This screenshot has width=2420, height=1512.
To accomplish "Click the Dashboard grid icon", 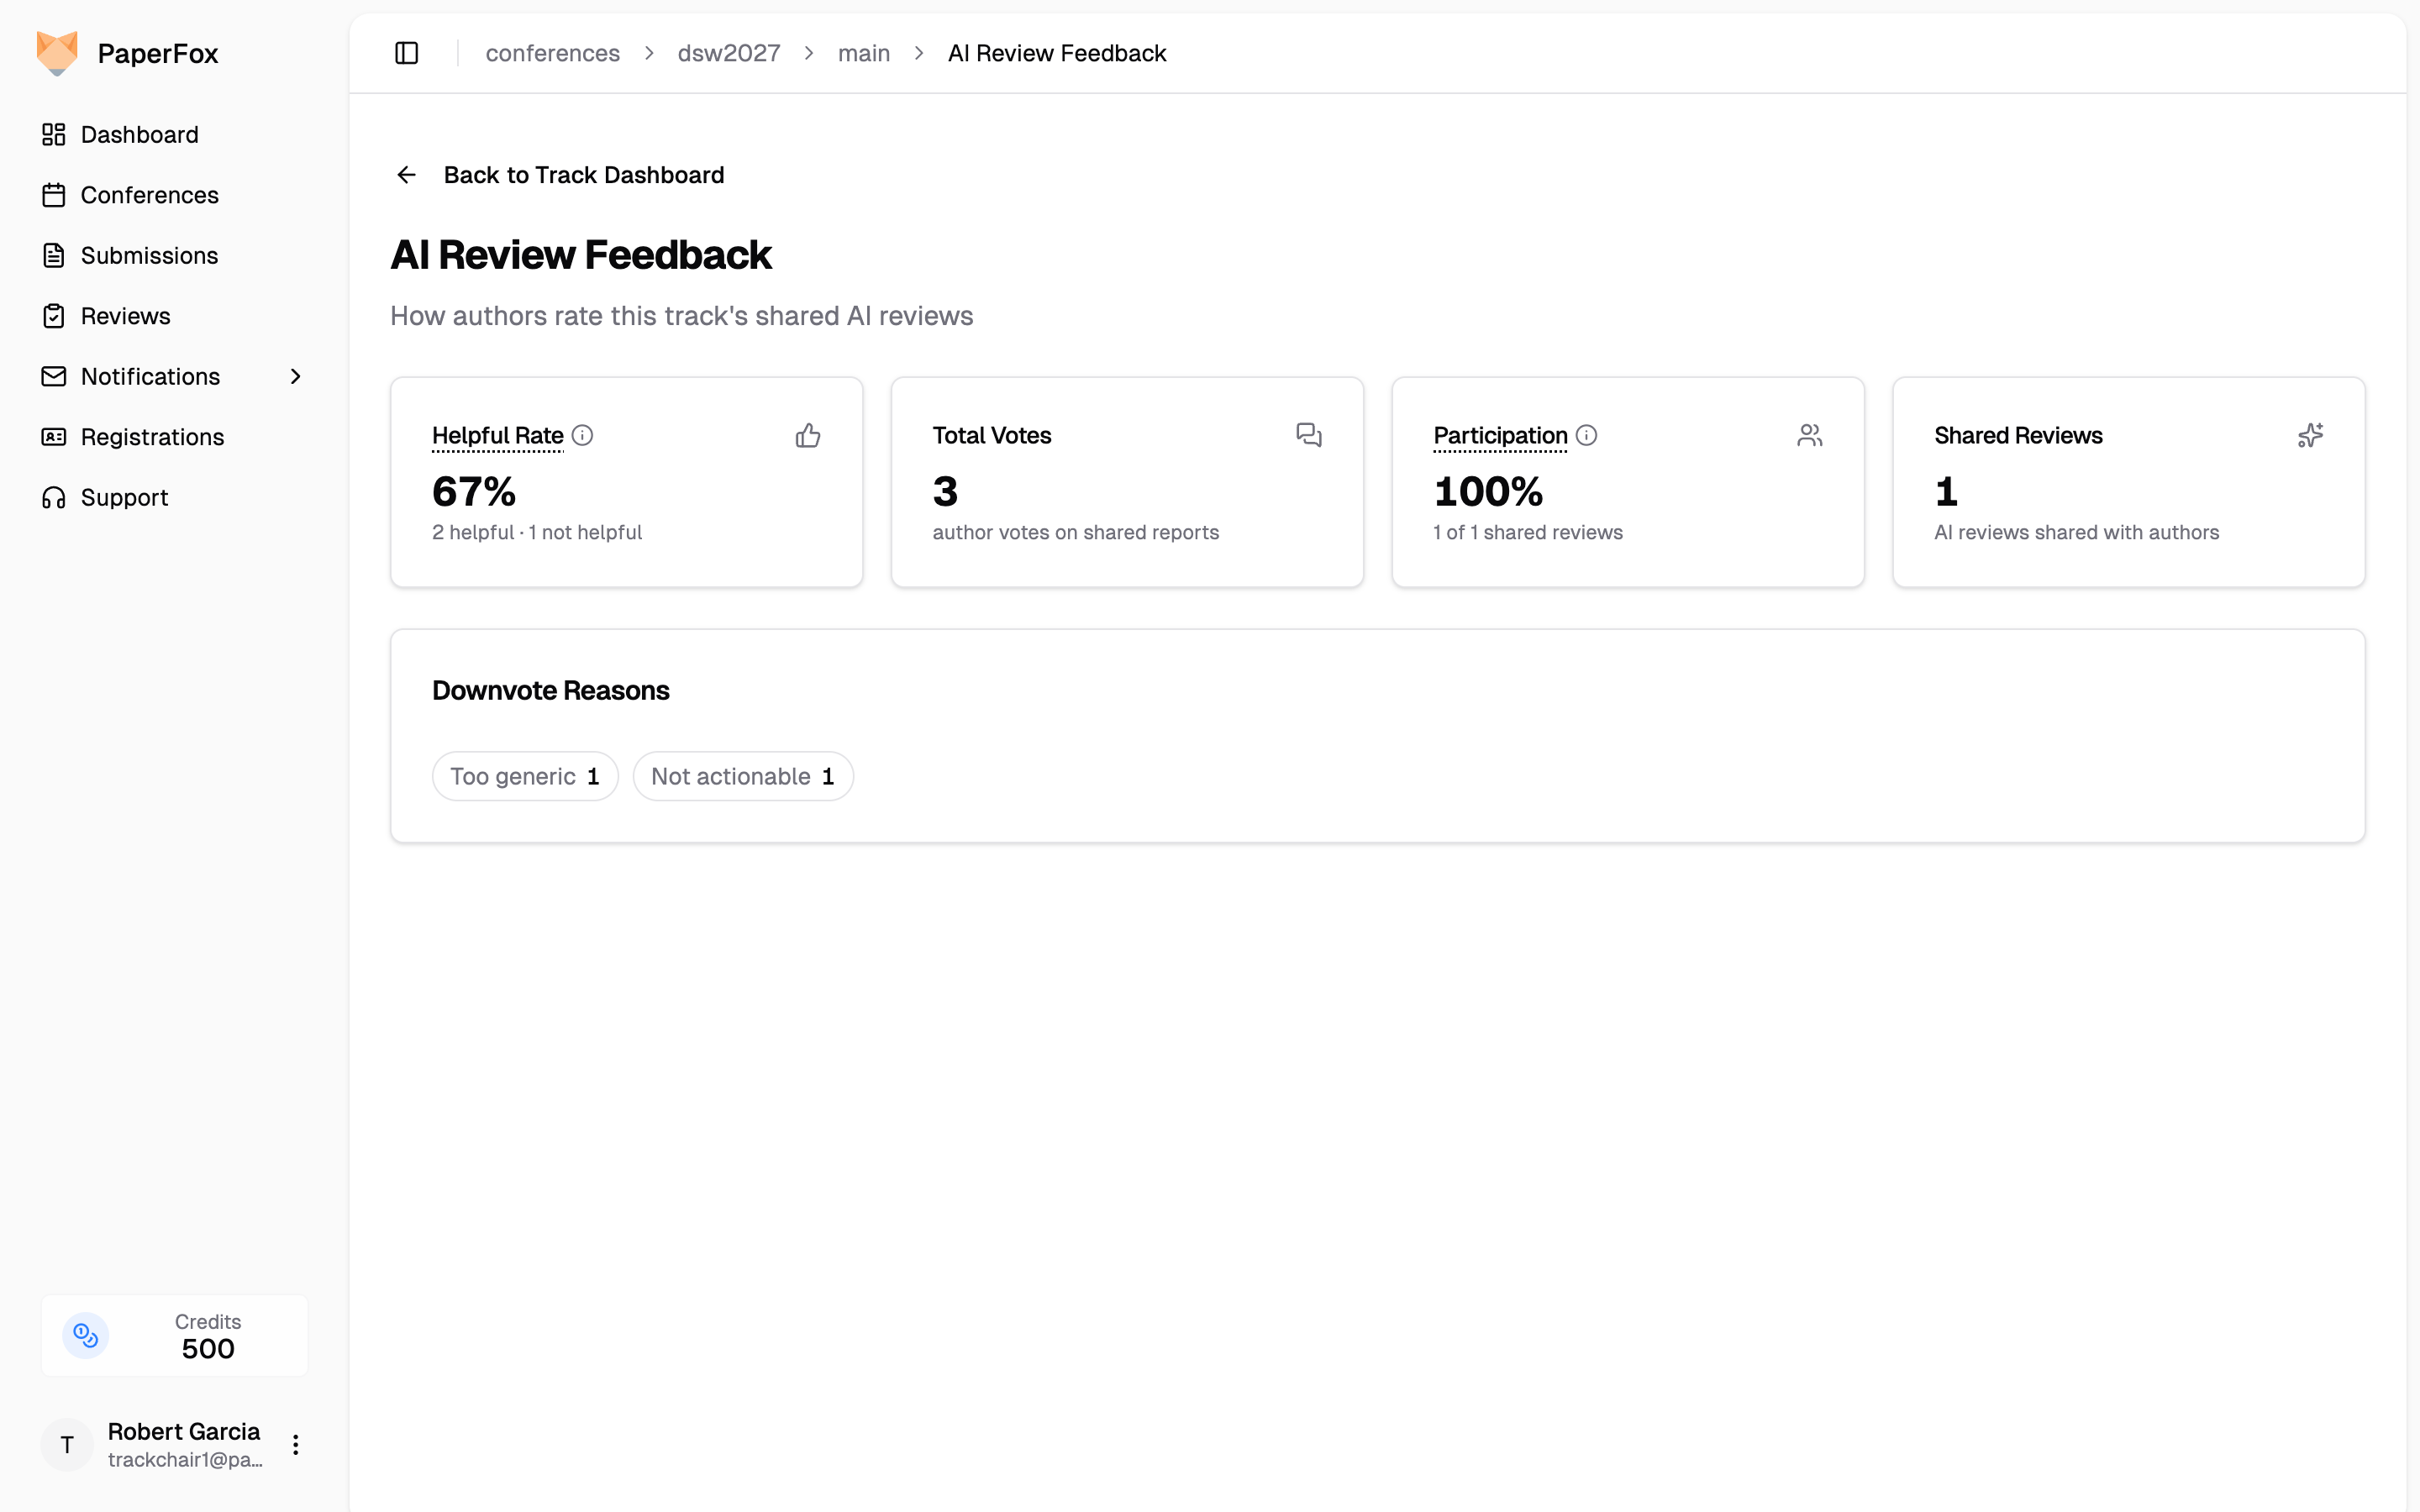I will (54, 134).
